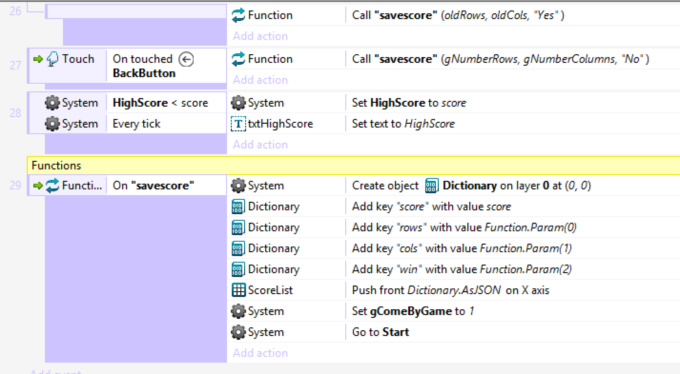This screenshot has height=374, width=680.
Task: Select gear icon next to Go to Start
Action: 238,332
